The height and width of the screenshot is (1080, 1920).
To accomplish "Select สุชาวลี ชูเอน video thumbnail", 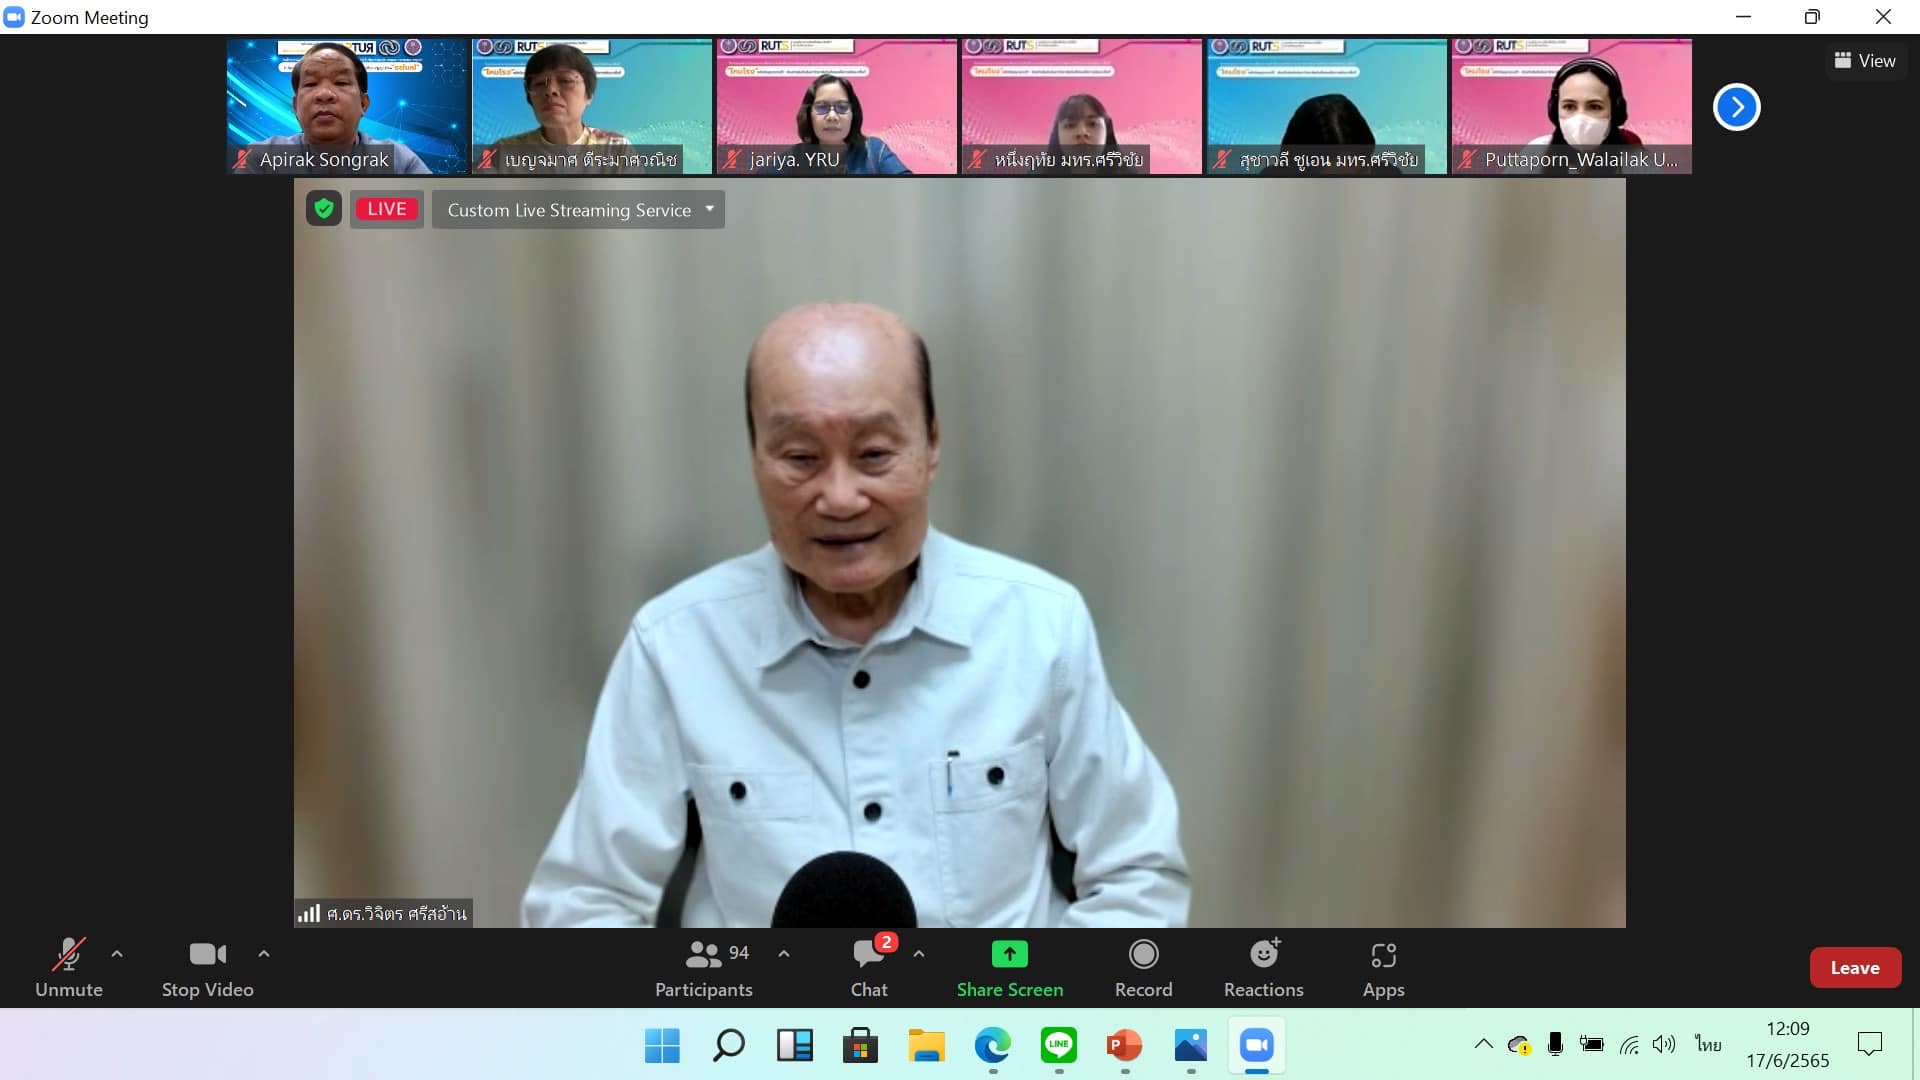I will tap(1327, 106).
